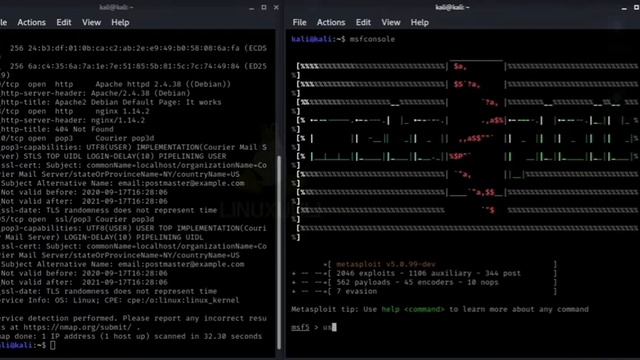Open Edit menu in right terminal
Screen dimensions: 640x360
pos(363,22)
